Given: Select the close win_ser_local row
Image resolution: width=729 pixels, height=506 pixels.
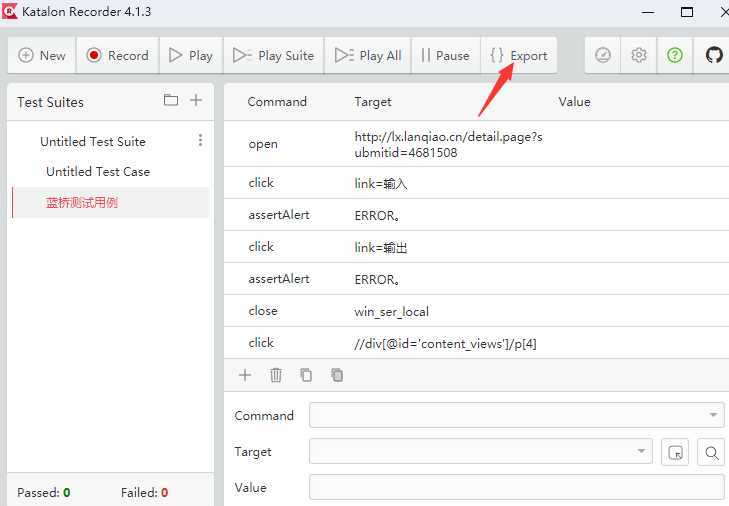Looking at the screenshot, I should coord(476,311).
